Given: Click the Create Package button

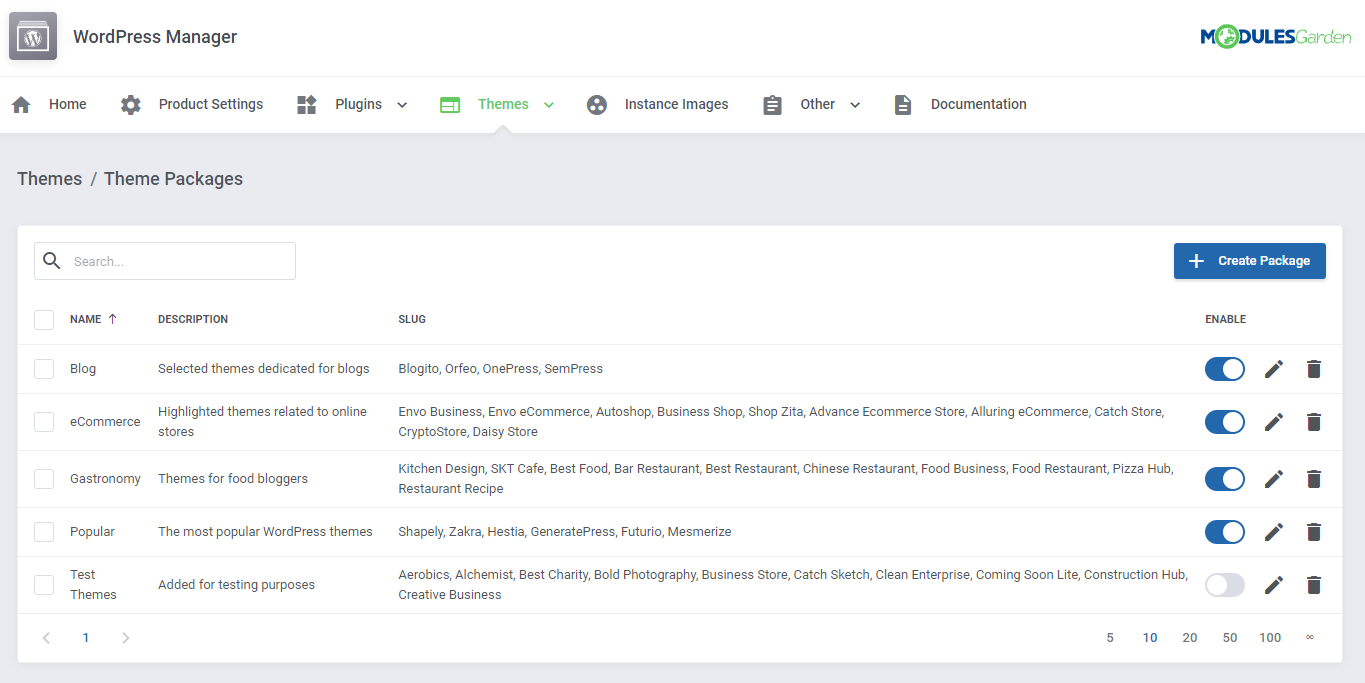Looking at the screenshot, I should [x=1249, y=260].
